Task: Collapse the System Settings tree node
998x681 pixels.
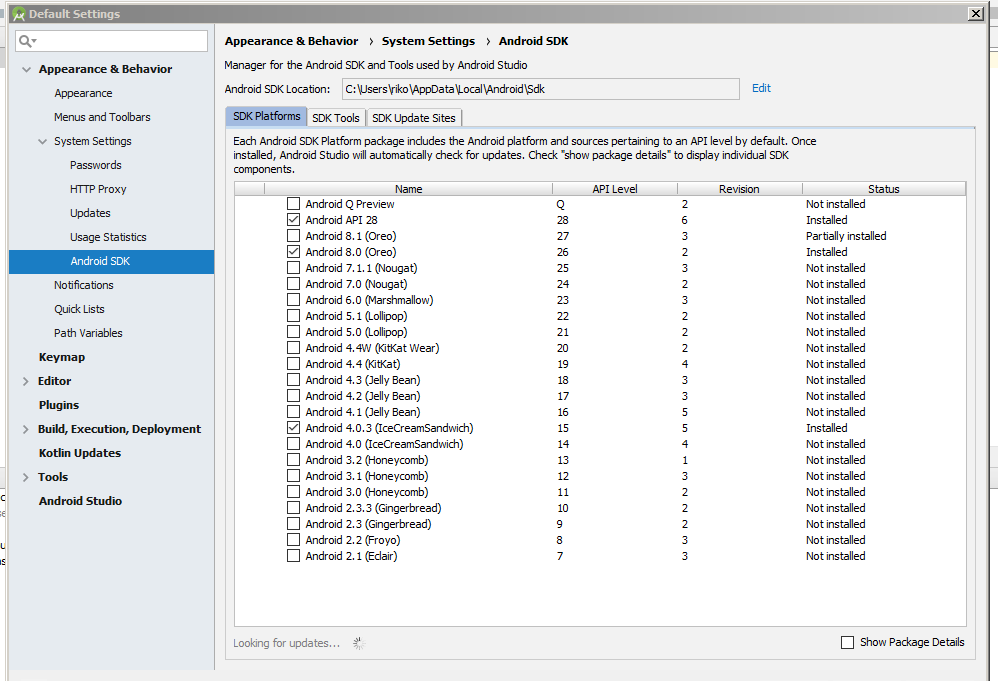Action: [42, 141]
